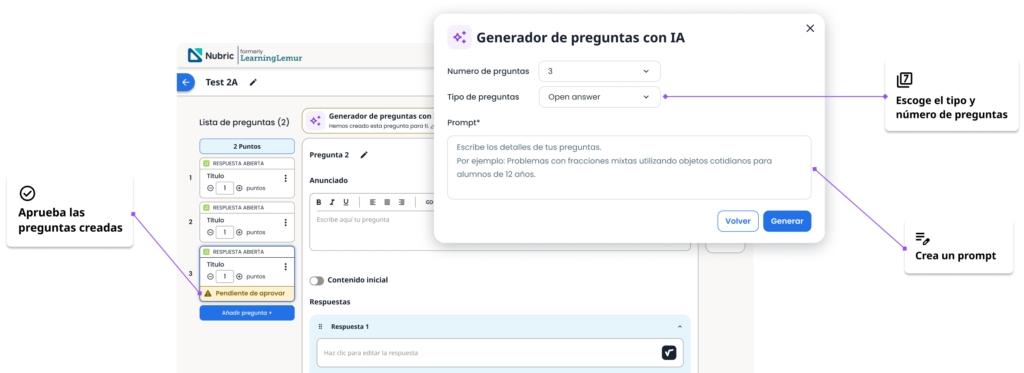Viewport: 1024px width, 373px height.
Task: Open the three-dot menu of question 1
Action: click(x=285, y=178)
